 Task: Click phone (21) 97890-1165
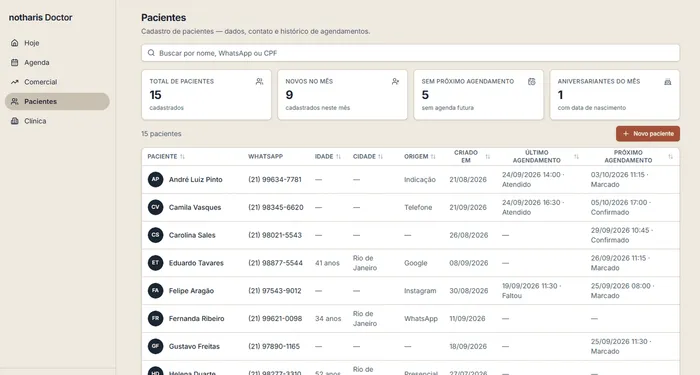[274, 346]
